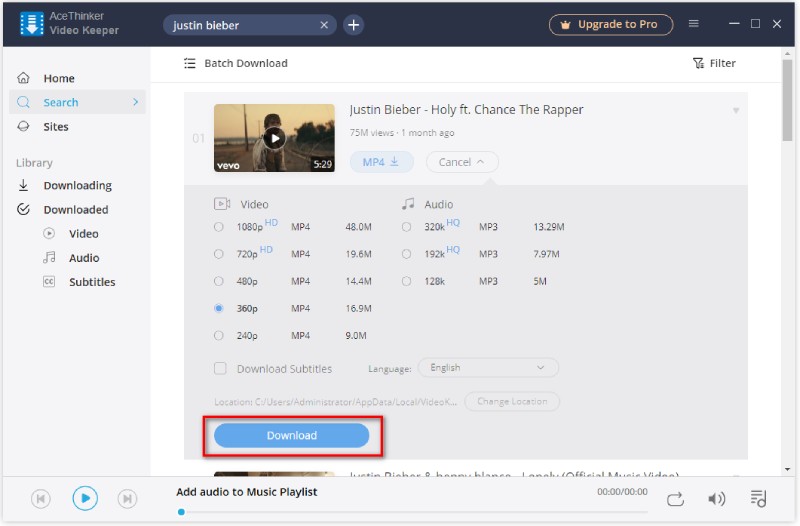
Task: Open the Filter options
Action: [714, 63]
